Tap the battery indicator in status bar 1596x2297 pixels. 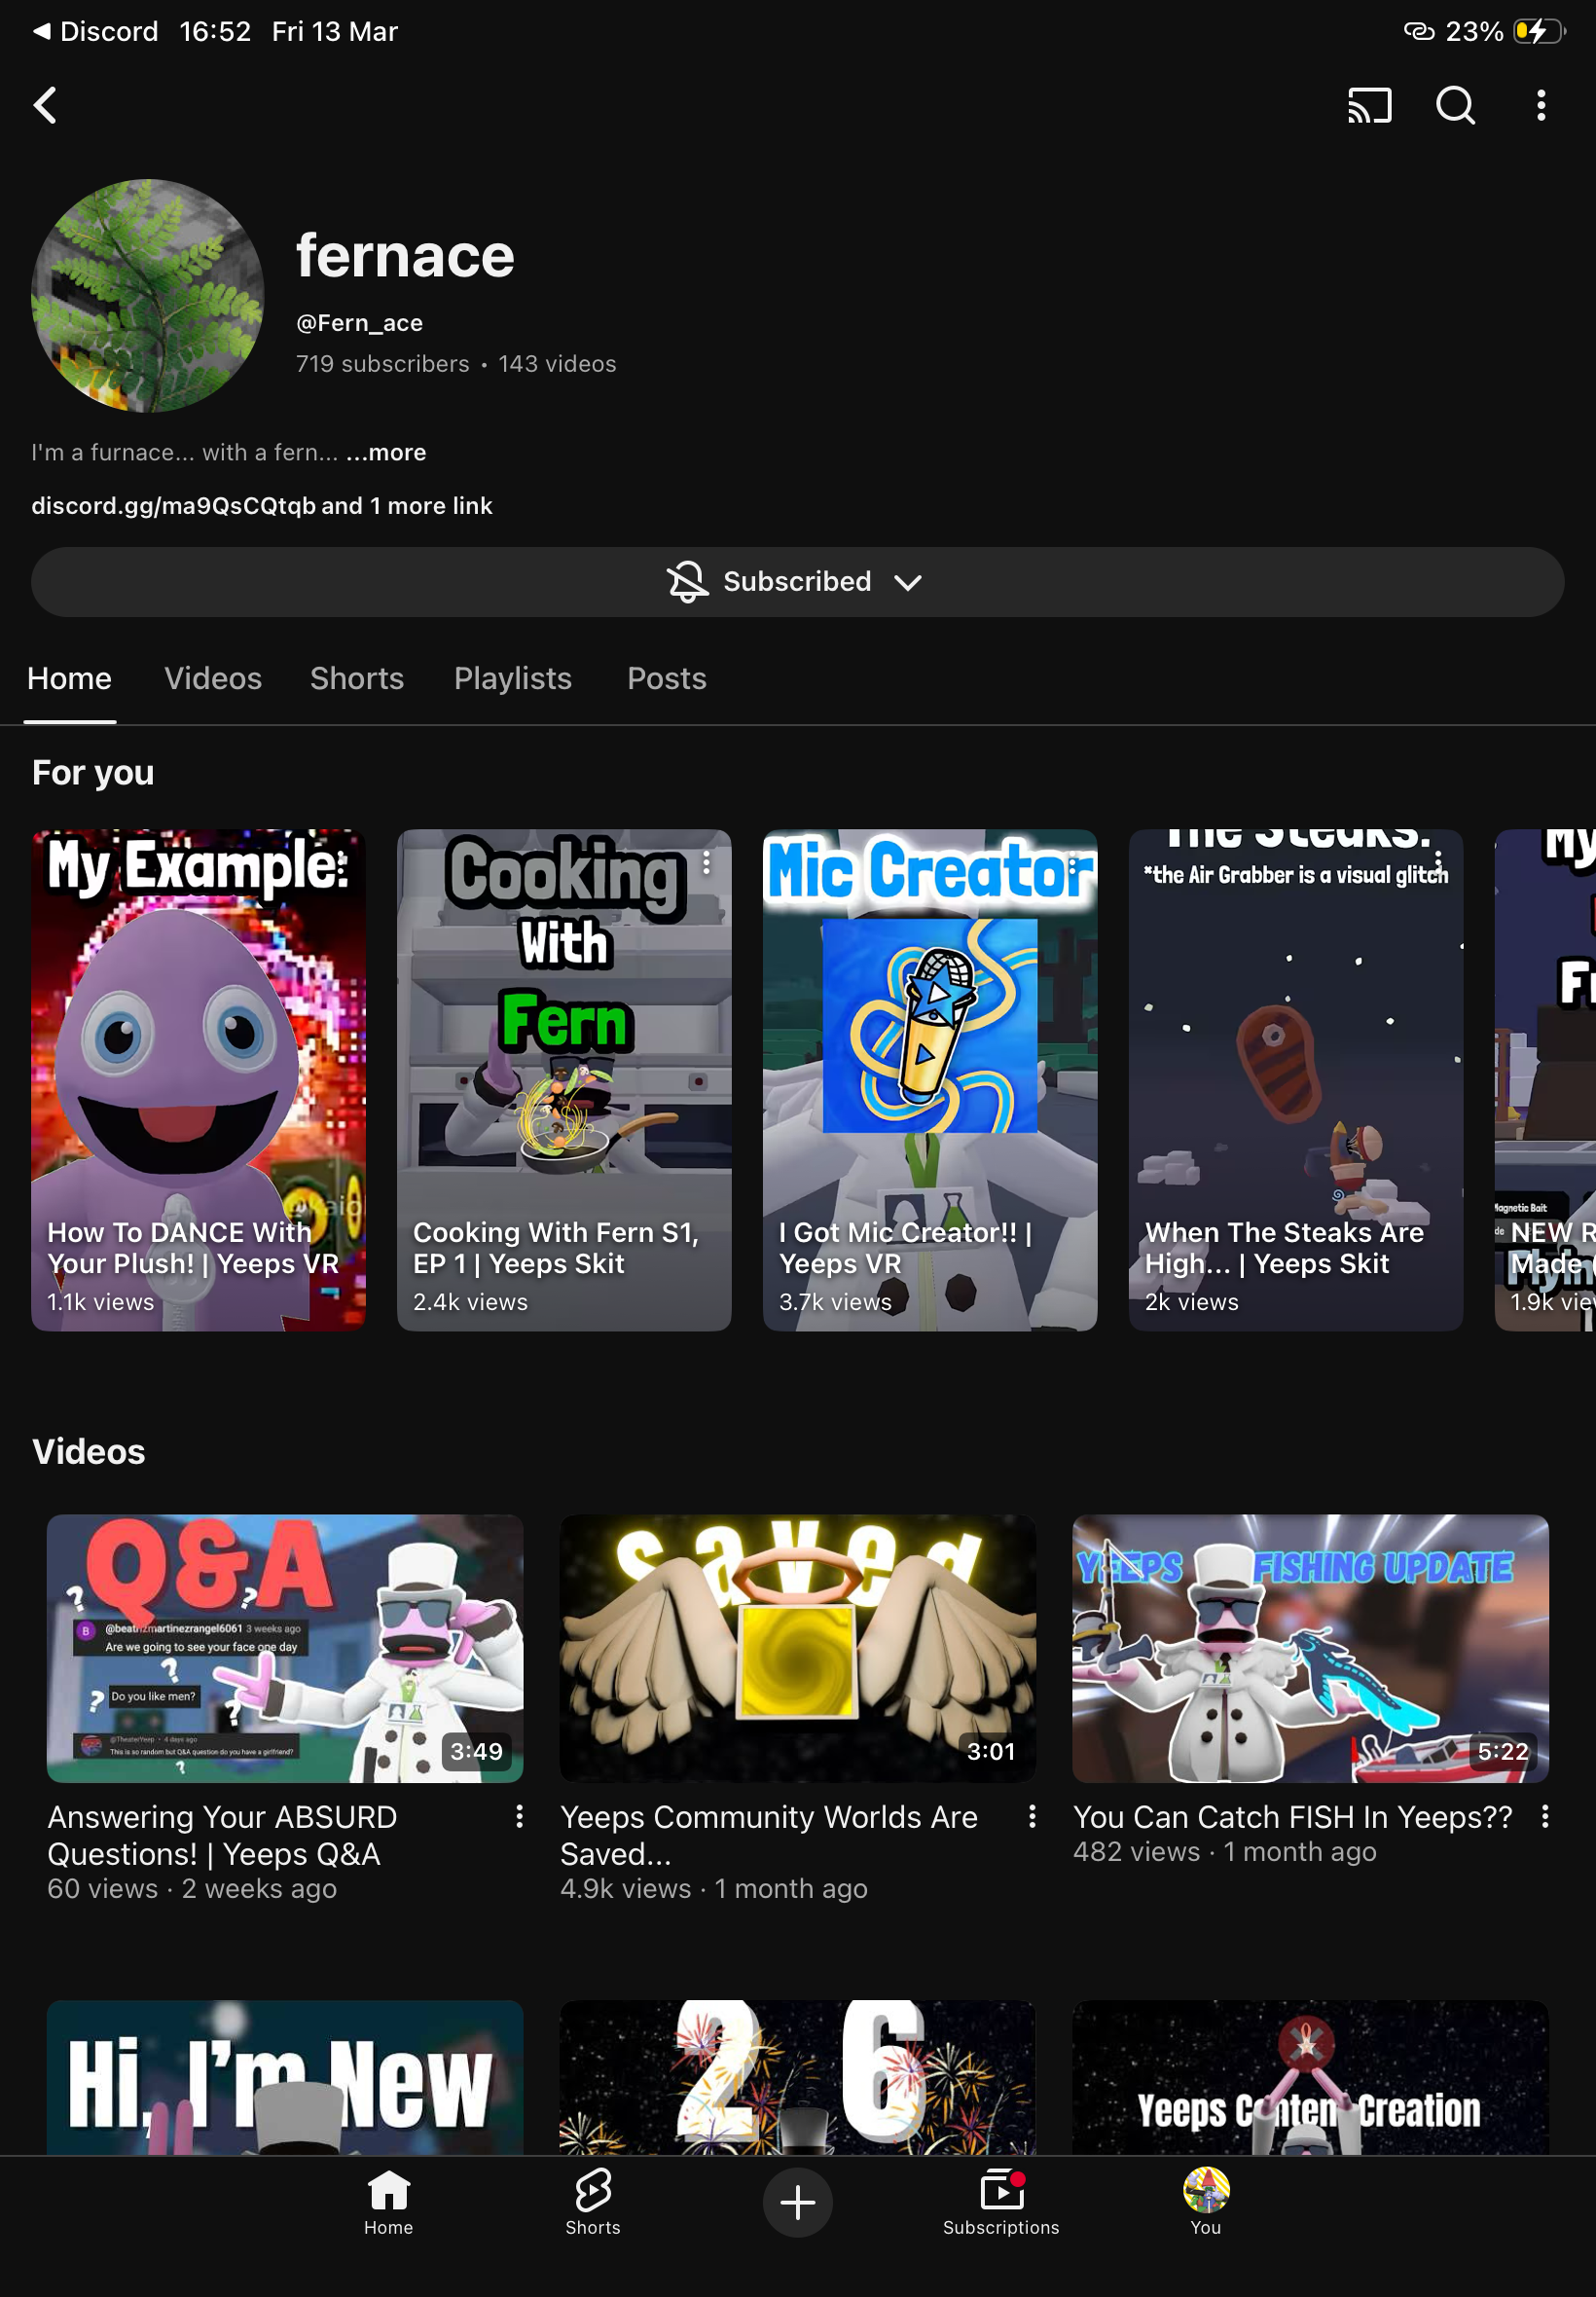[1540, 31]
